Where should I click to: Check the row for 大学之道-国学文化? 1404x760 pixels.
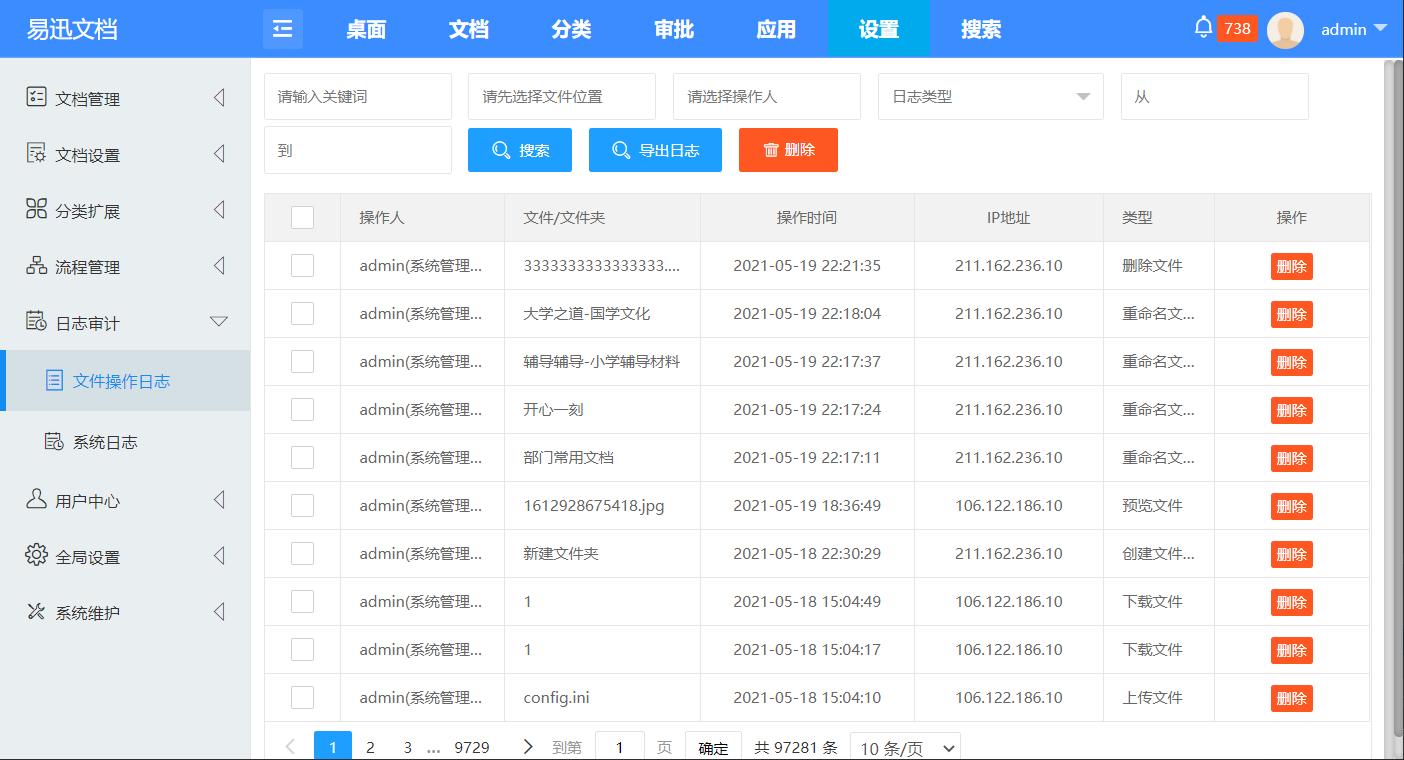302,313
